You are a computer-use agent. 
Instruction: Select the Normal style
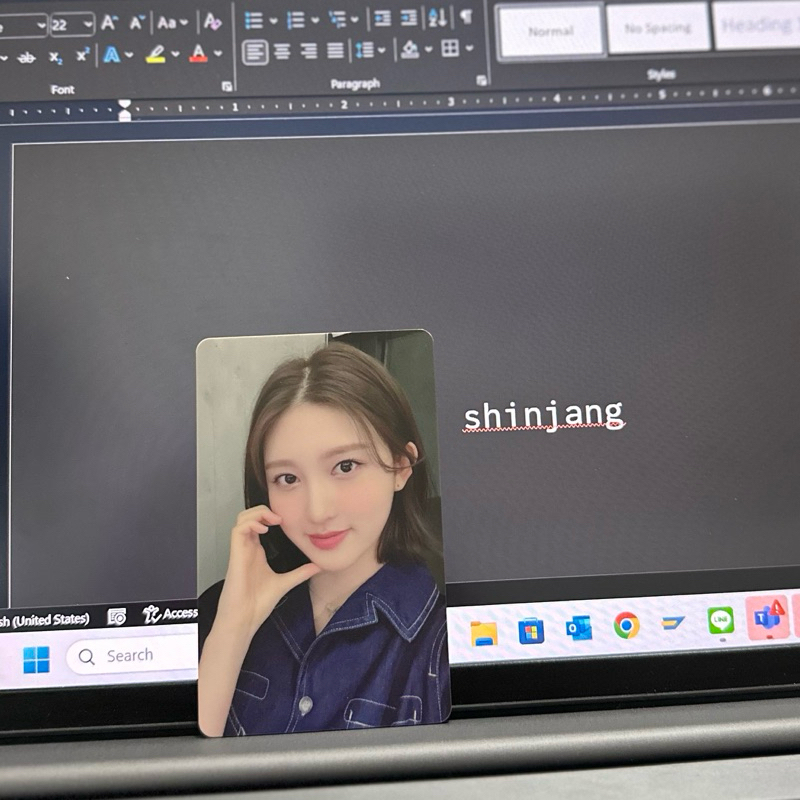[x=551, y=30]
